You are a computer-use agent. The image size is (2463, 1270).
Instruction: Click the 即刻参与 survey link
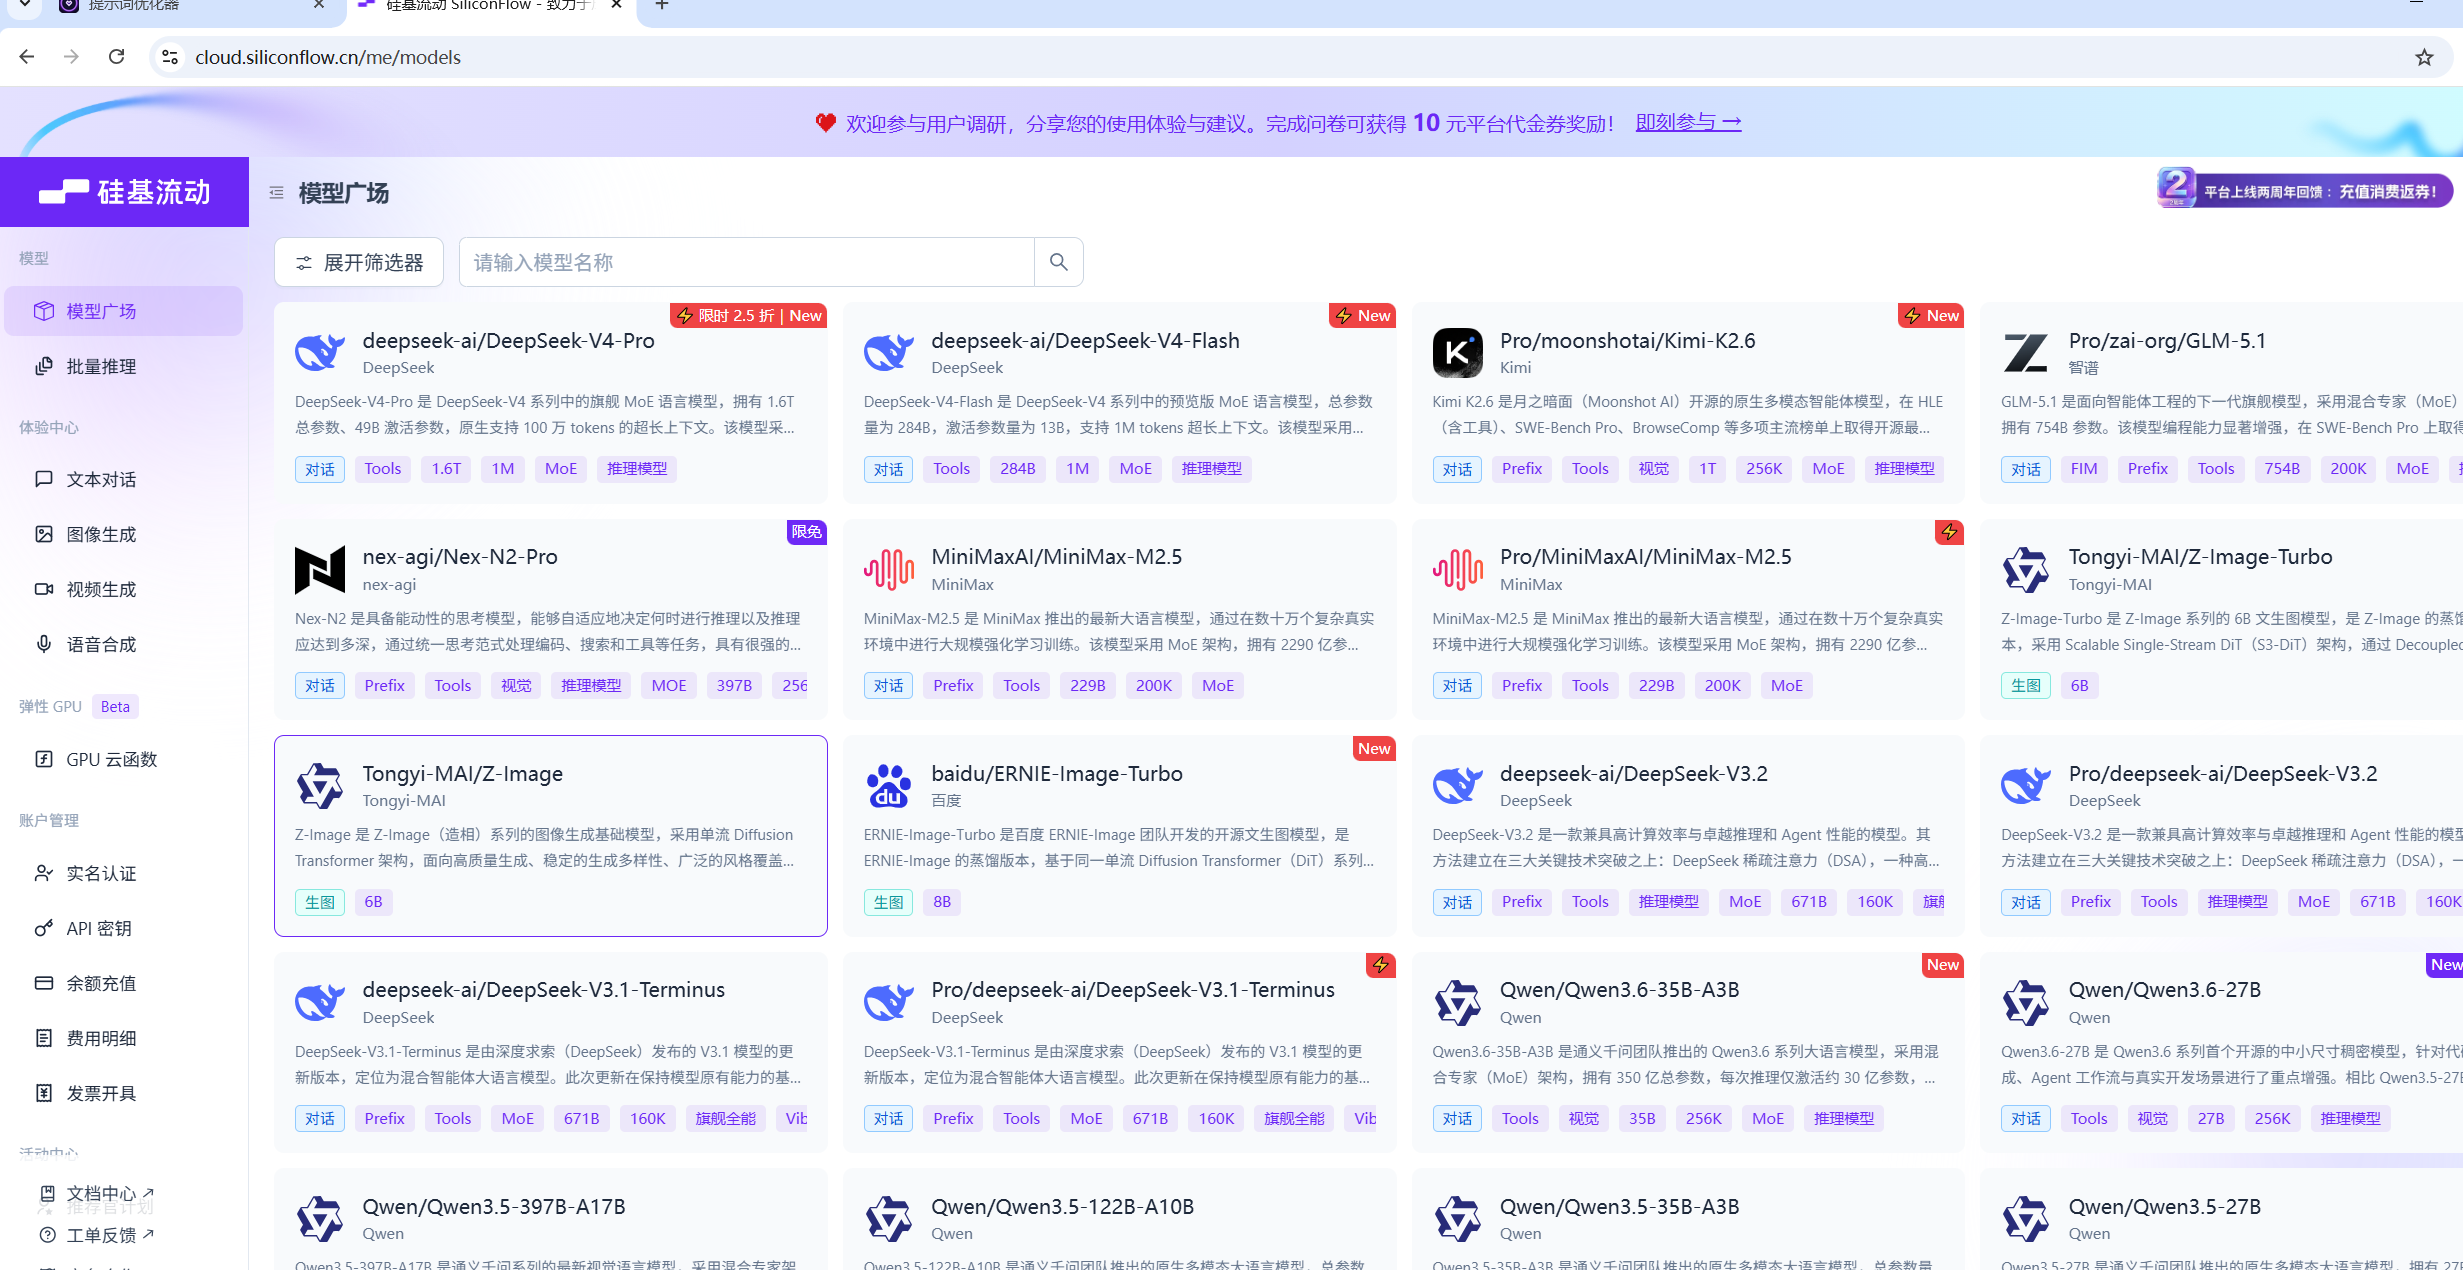(x=1688, y=122)
